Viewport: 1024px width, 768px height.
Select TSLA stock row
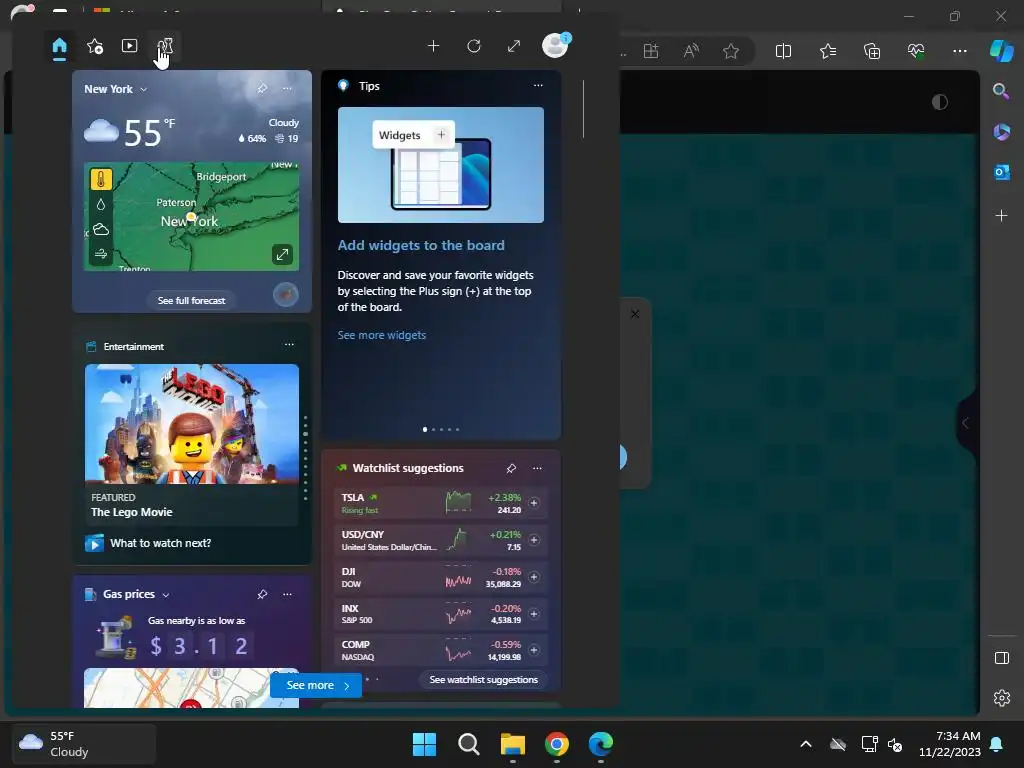point(441,504)
